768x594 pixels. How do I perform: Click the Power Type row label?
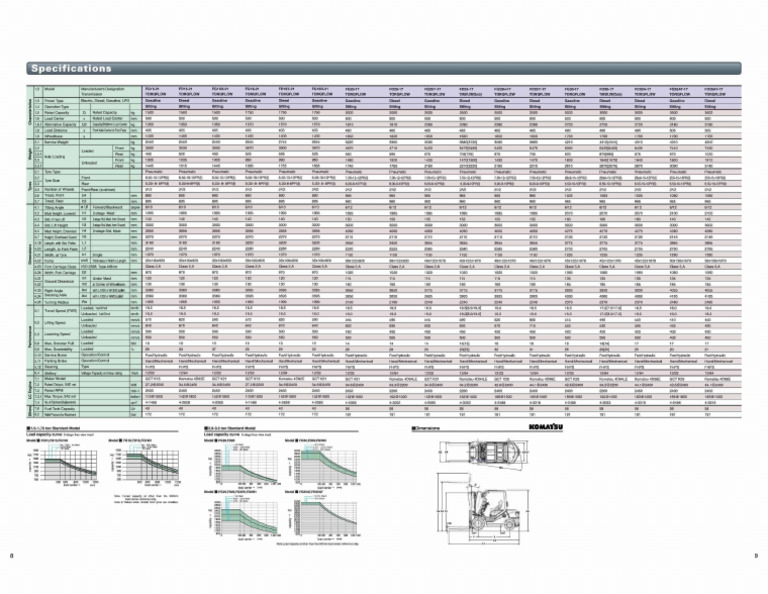coord(54,100)
